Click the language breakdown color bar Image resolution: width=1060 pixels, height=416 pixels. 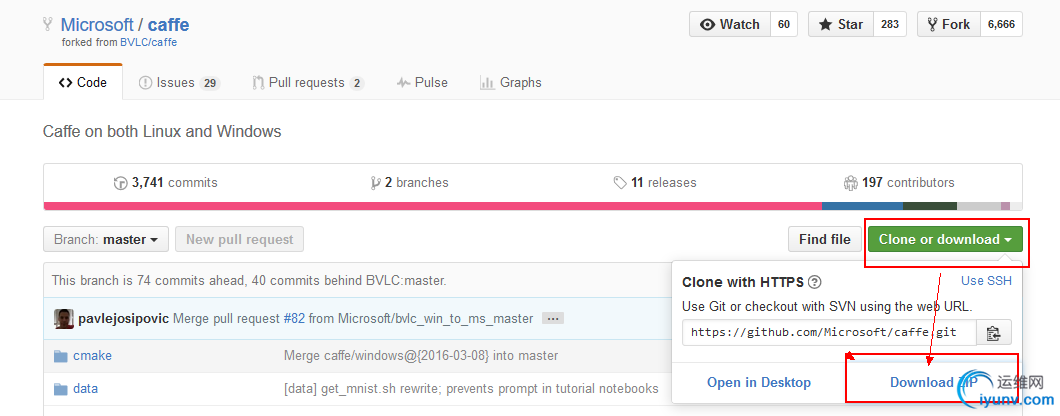(533, 206)
